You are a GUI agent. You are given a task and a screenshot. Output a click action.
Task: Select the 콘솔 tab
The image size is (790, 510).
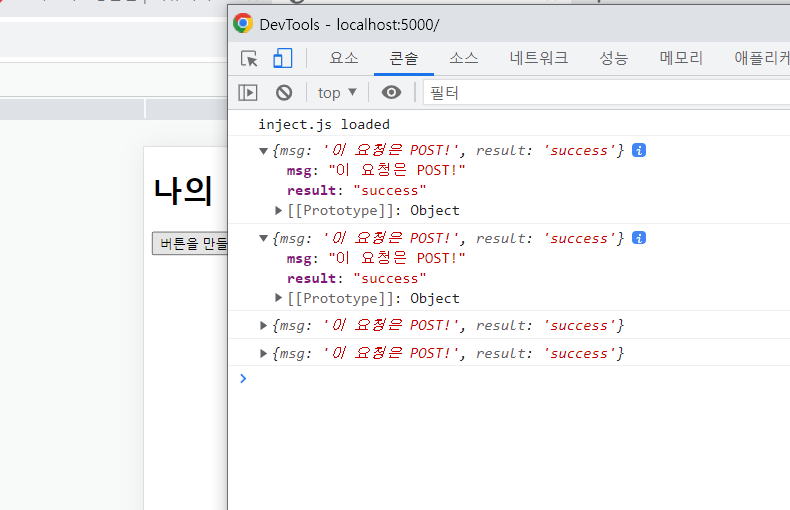coord(404,58)
